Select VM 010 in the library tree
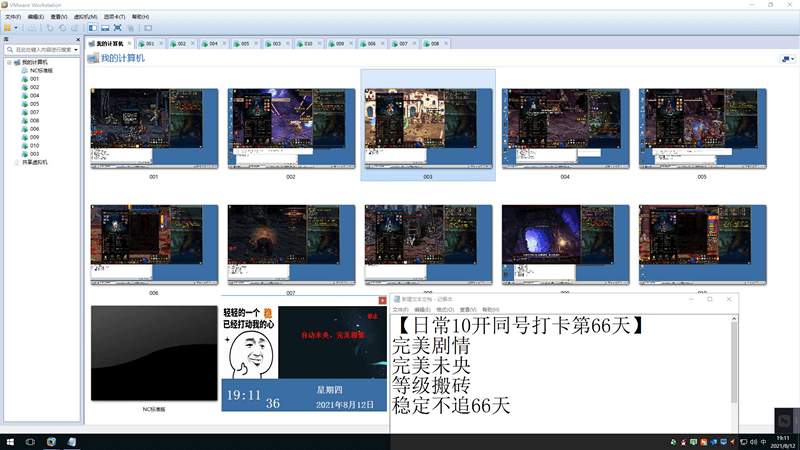 pos(31,145)
